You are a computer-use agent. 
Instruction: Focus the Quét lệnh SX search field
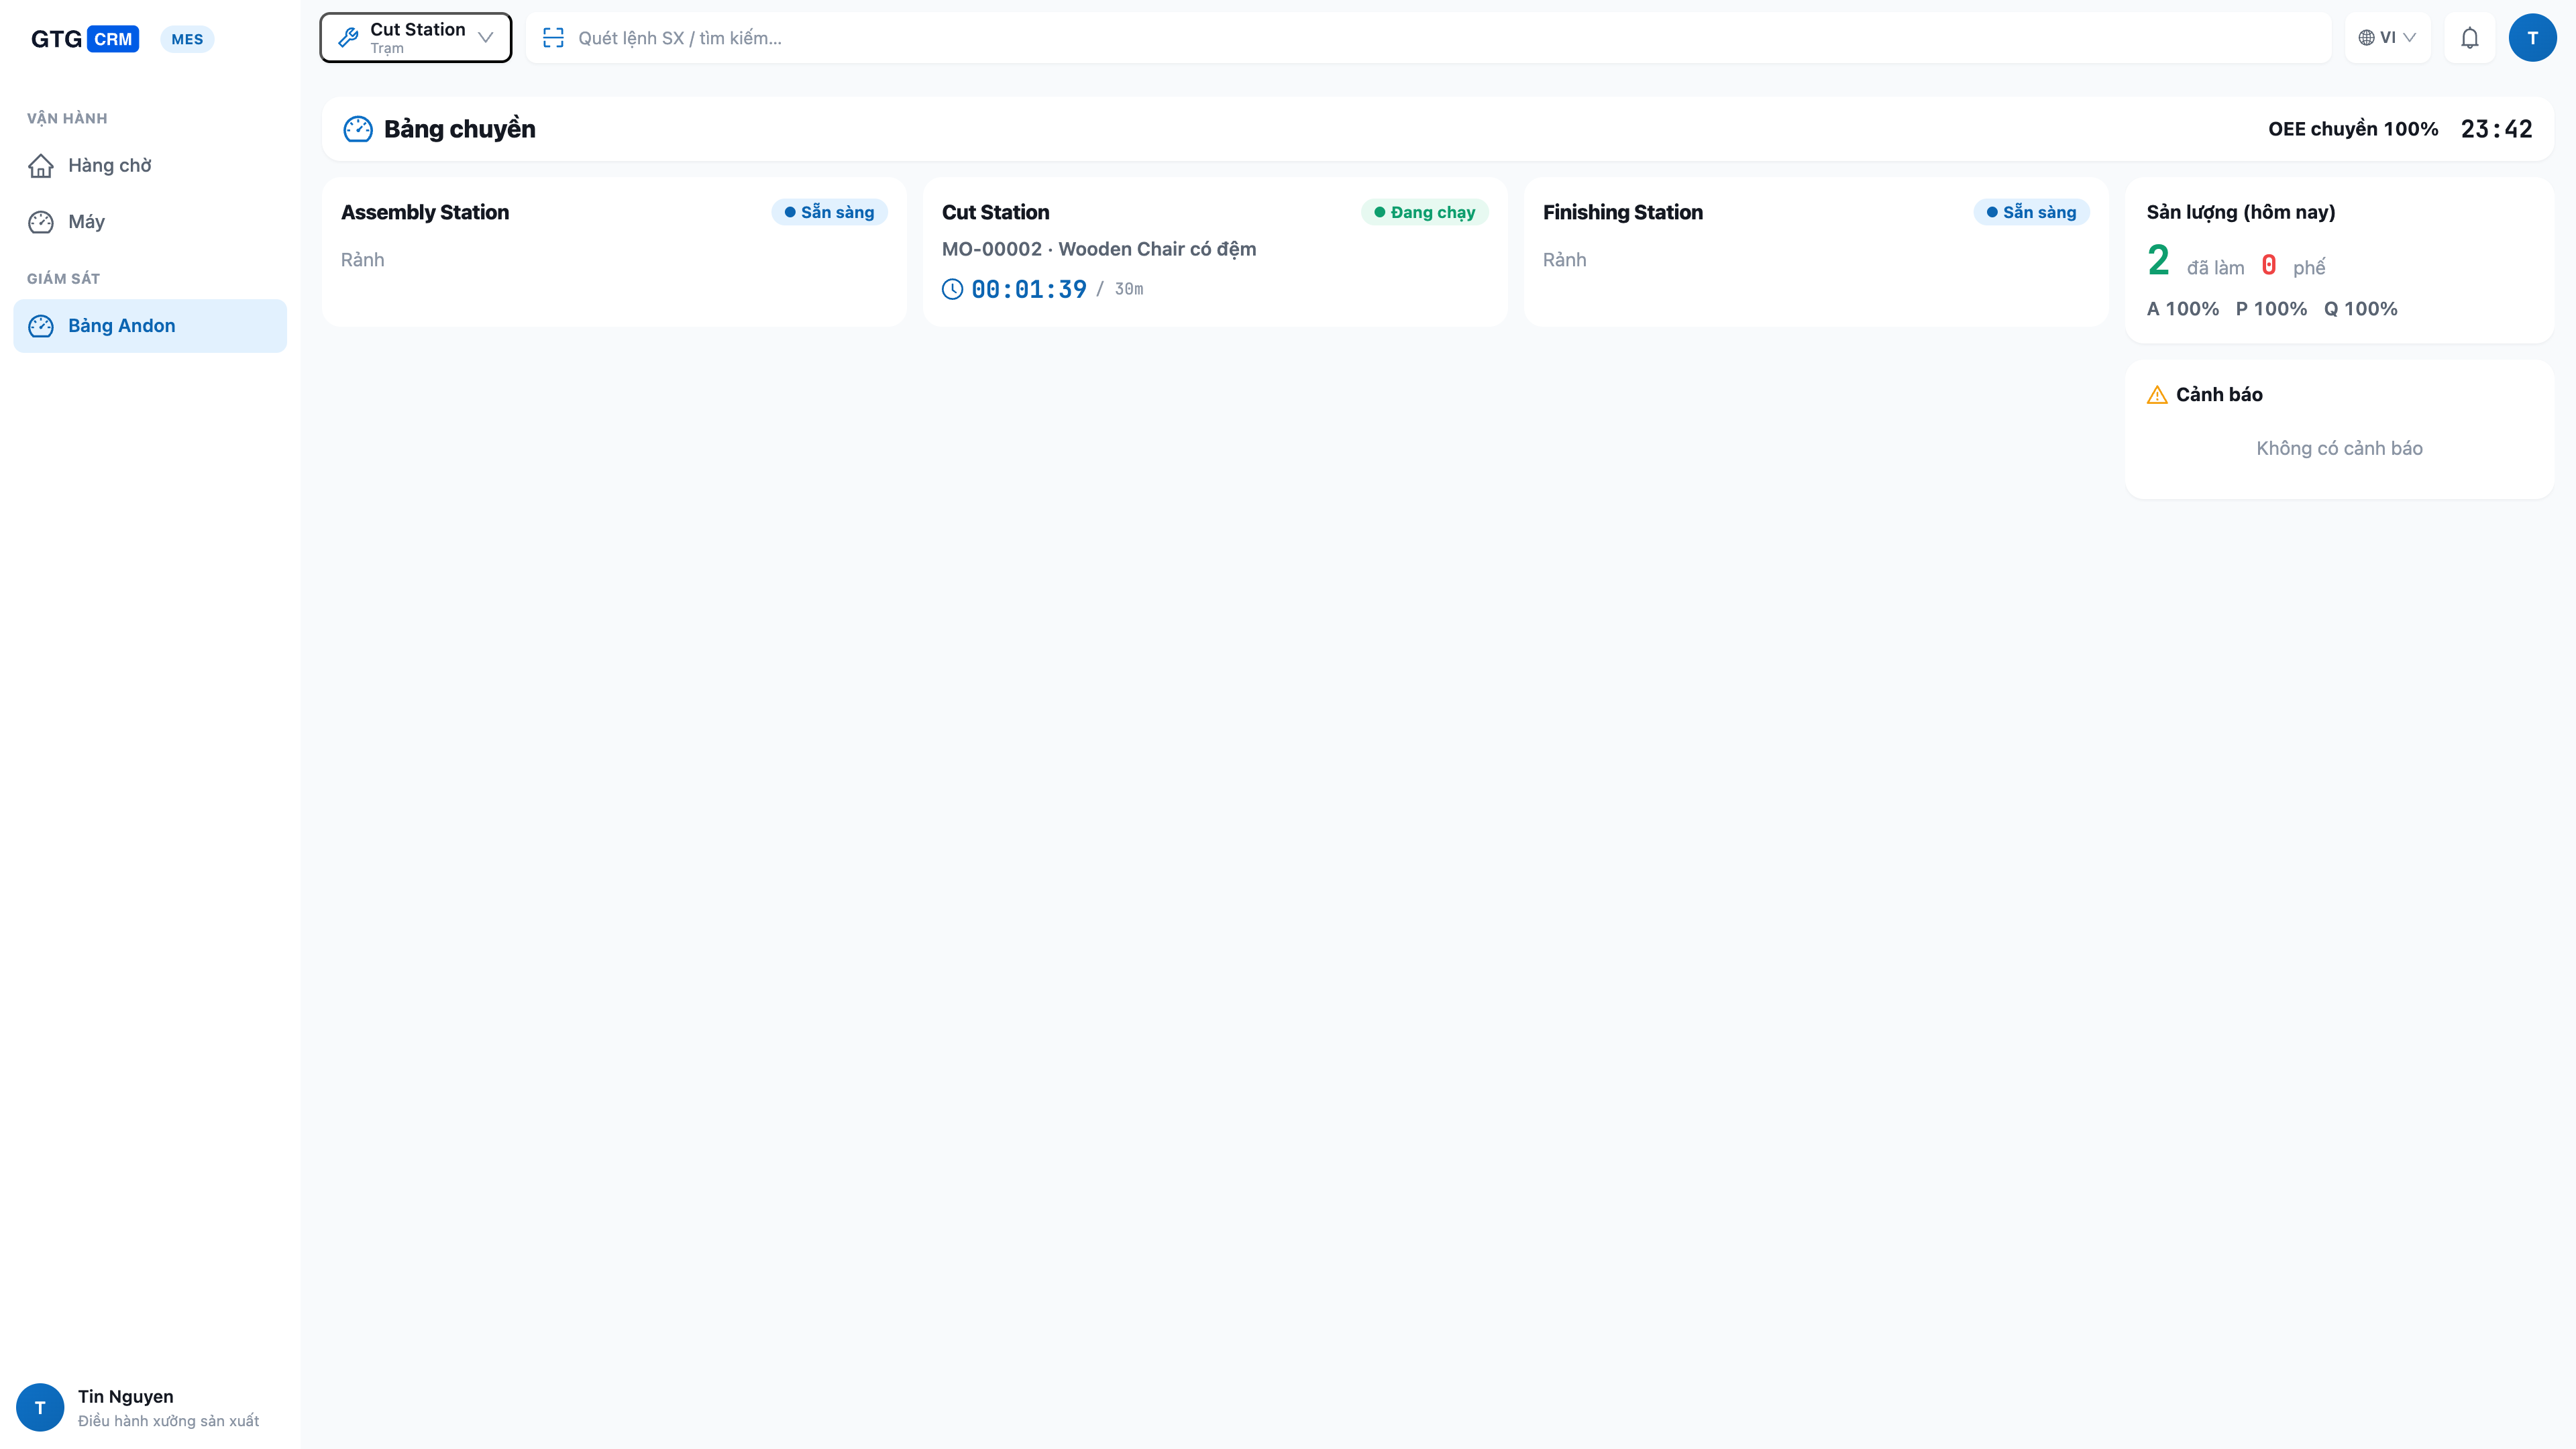pos(1428,38)
